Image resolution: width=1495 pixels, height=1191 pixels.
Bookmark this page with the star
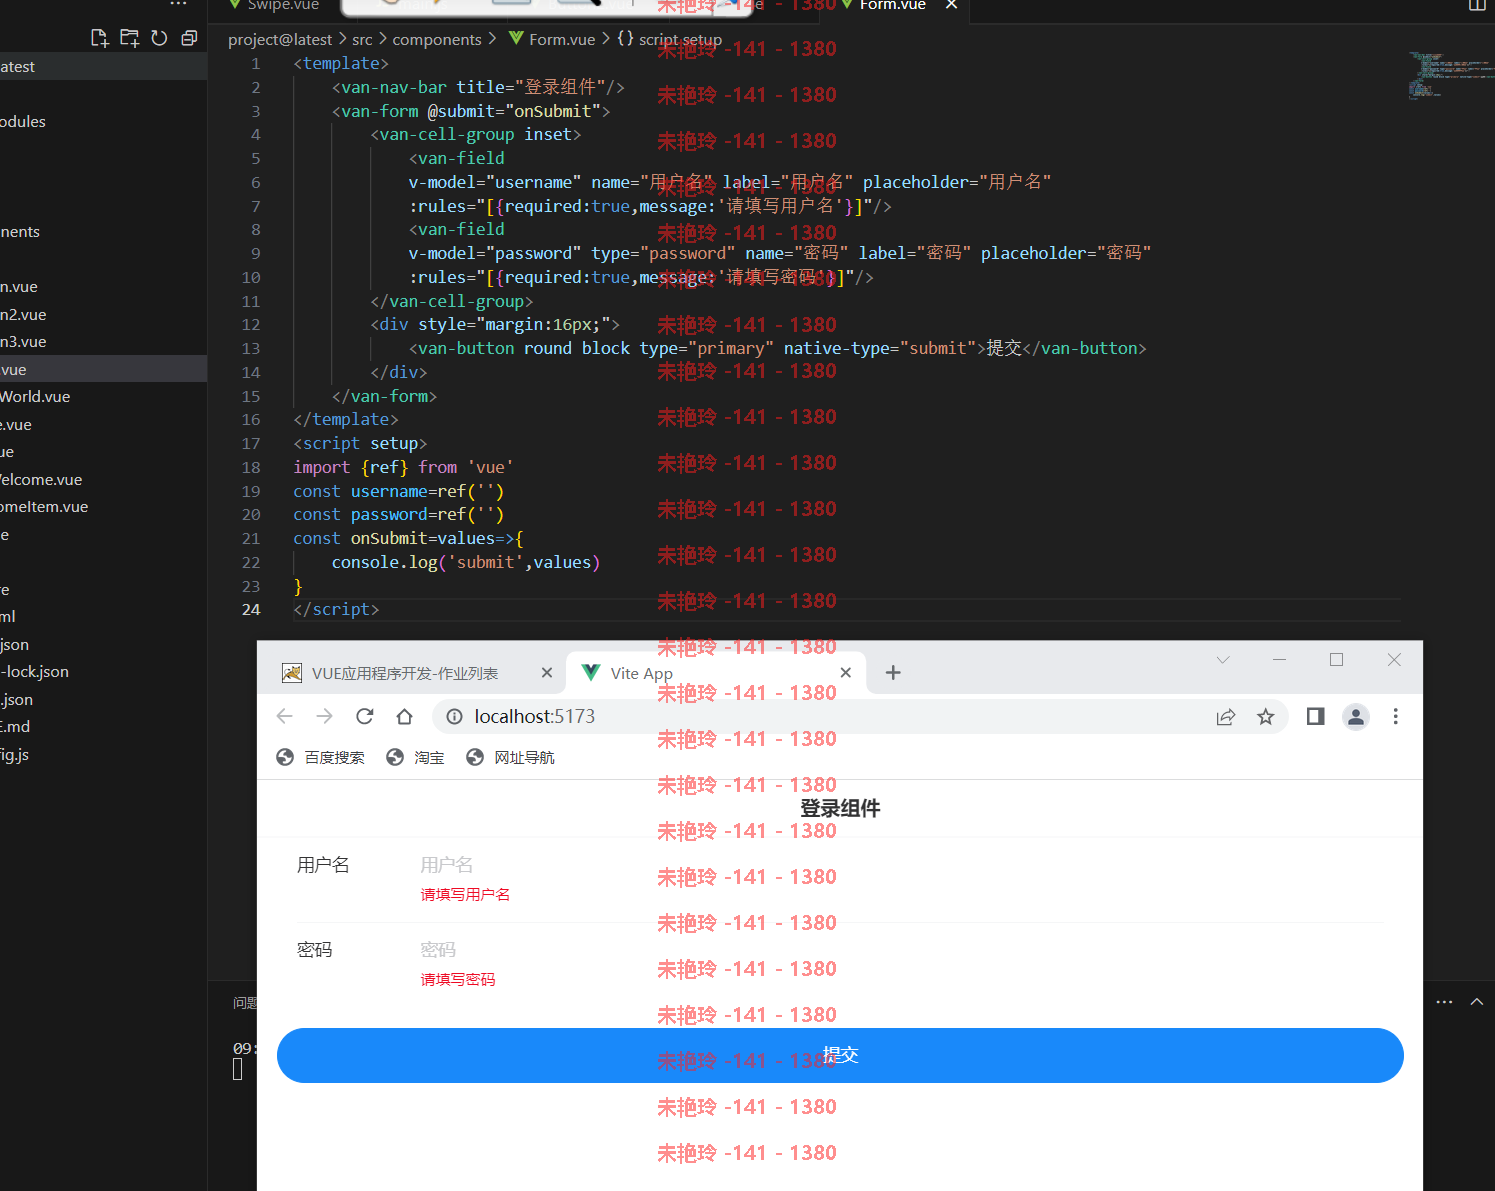[1266, 716]
